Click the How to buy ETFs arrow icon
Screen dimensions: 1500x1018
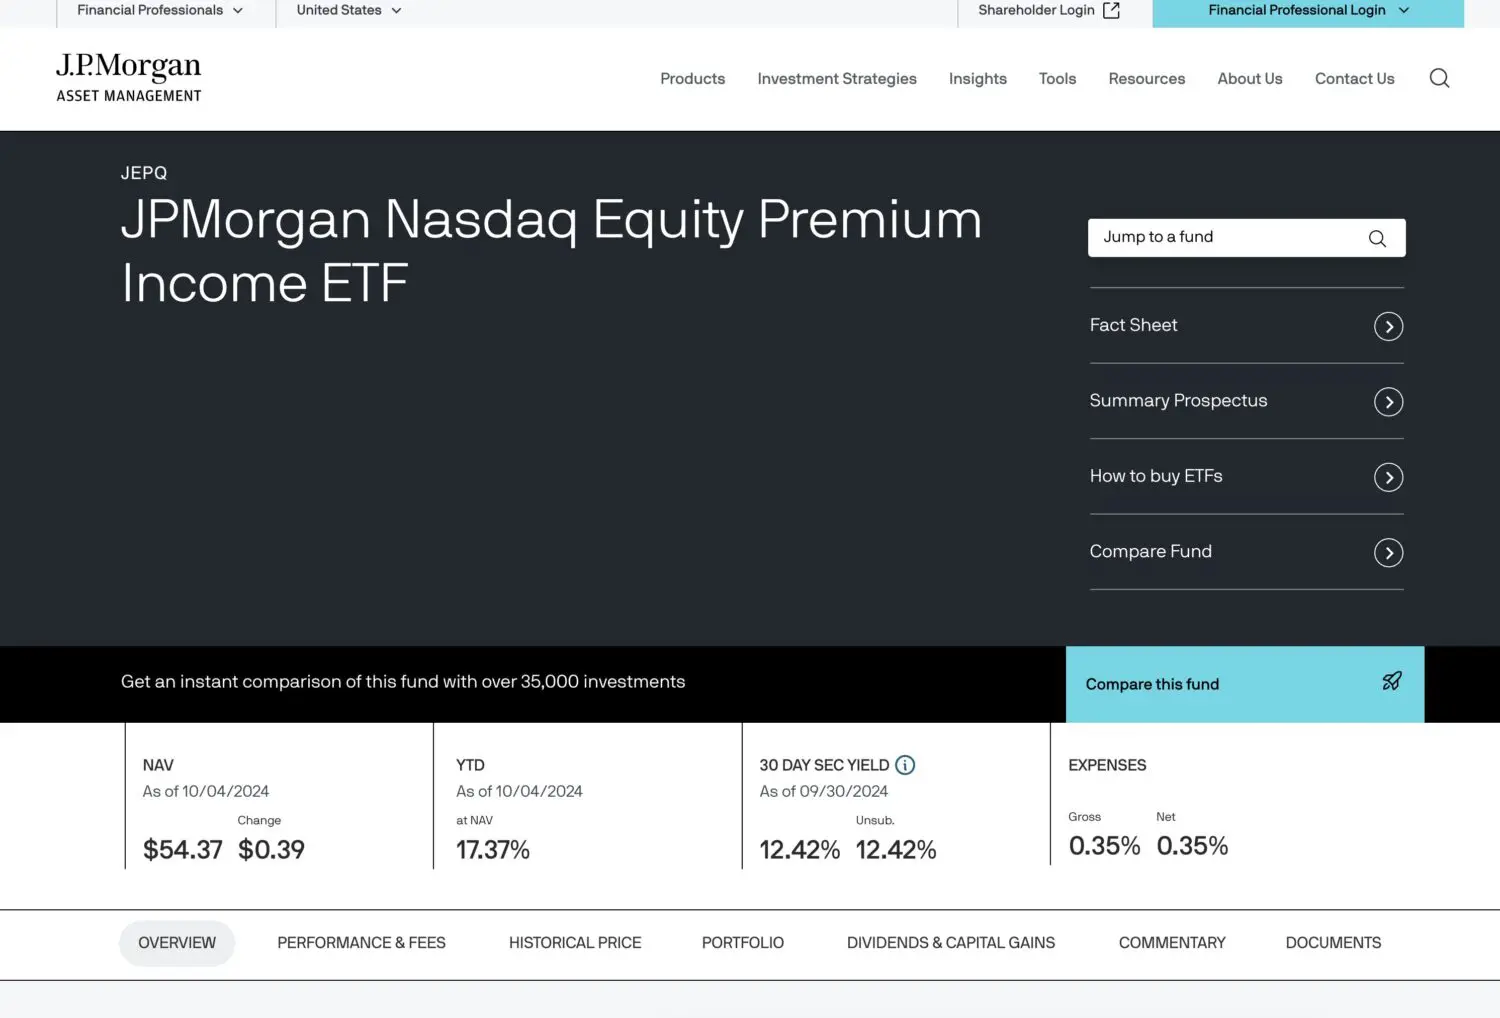coord(1388,477)
